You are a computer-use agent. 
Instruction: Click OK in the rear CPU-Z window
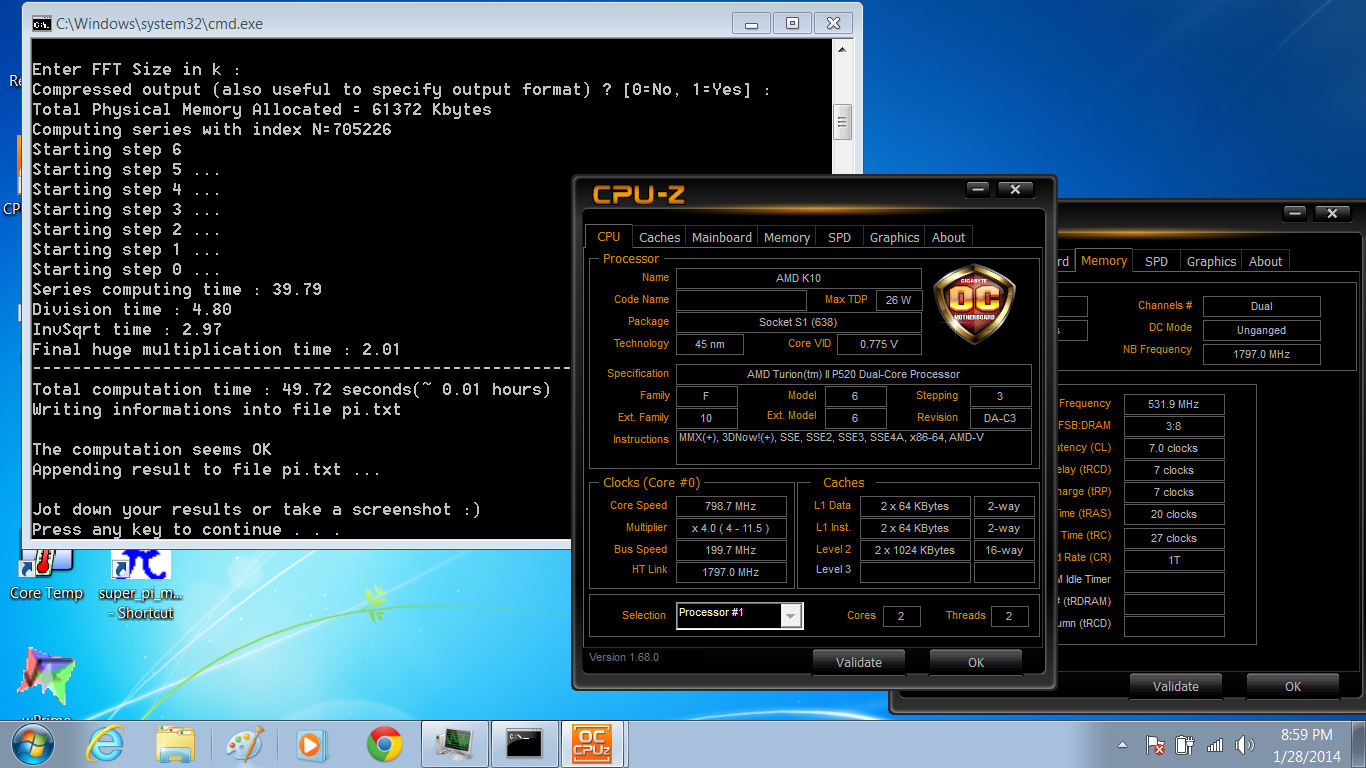point(1293,686)
